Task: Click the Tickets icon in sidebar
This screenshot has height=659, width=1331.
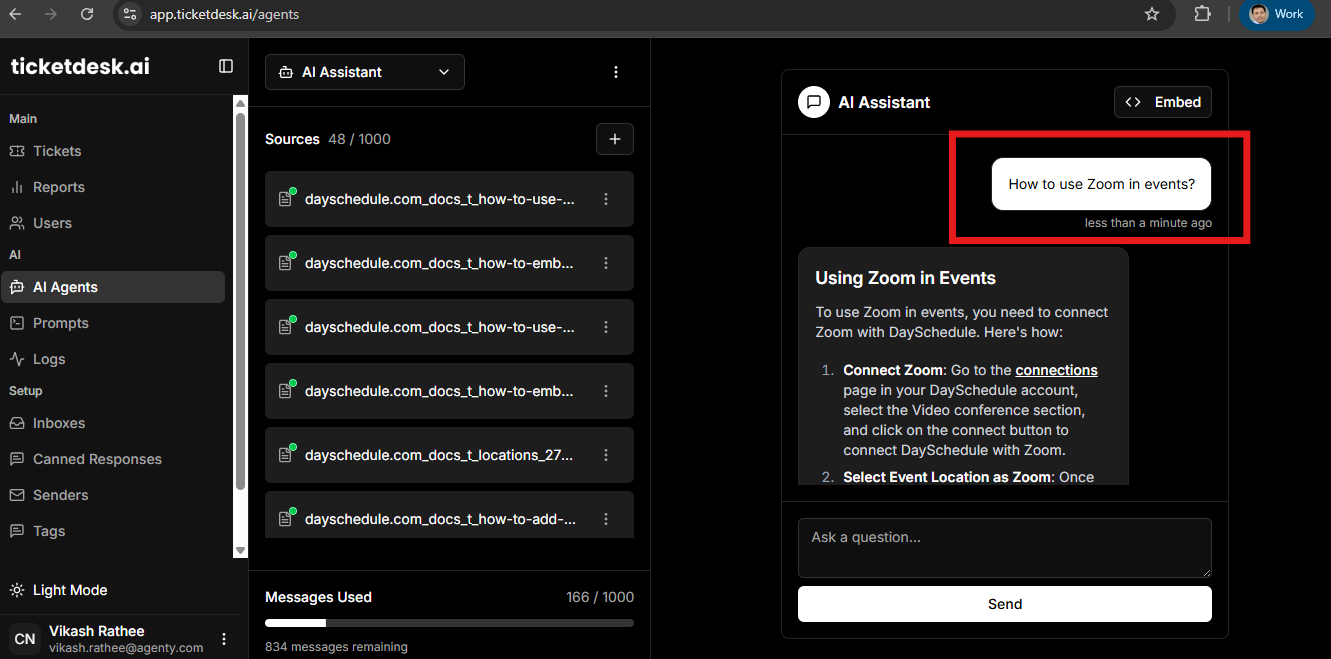Action: [x=17, y=151]
